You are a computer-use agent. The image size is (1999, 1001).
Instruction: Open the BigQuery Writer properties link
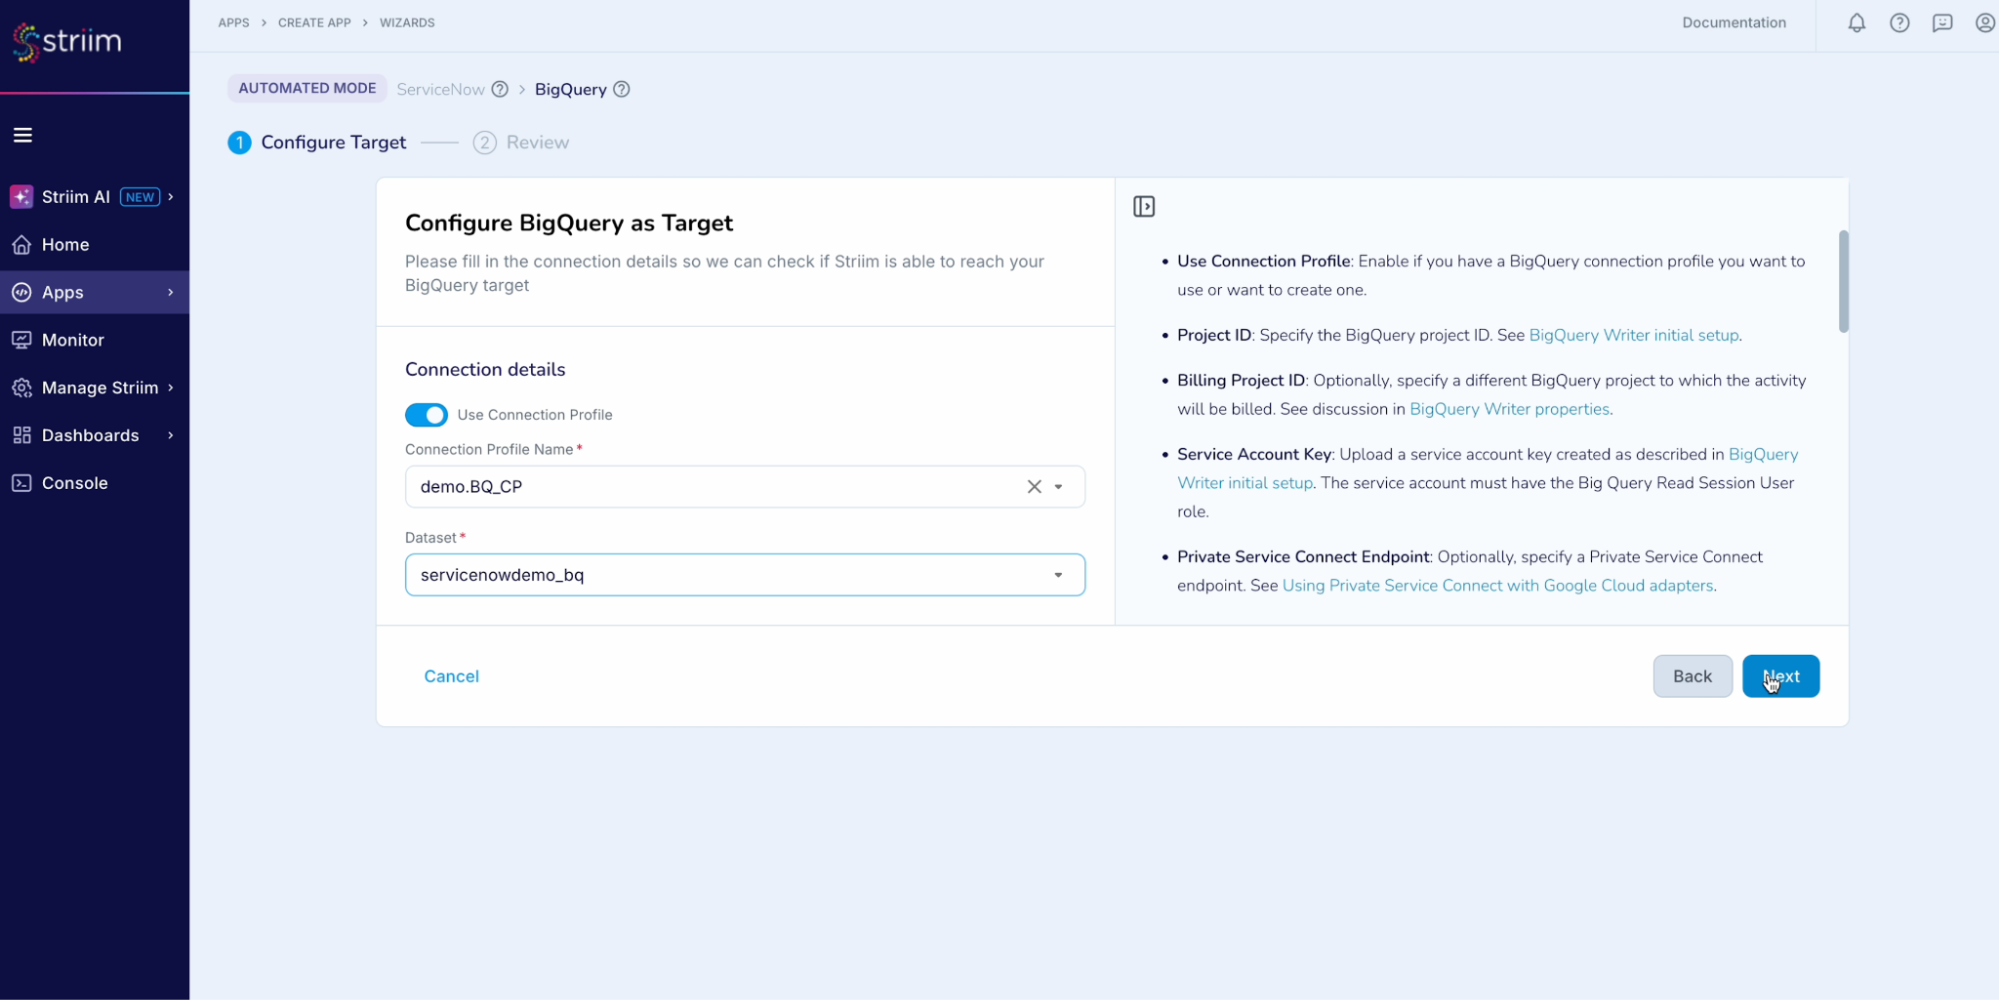(x=1509, y=409)
